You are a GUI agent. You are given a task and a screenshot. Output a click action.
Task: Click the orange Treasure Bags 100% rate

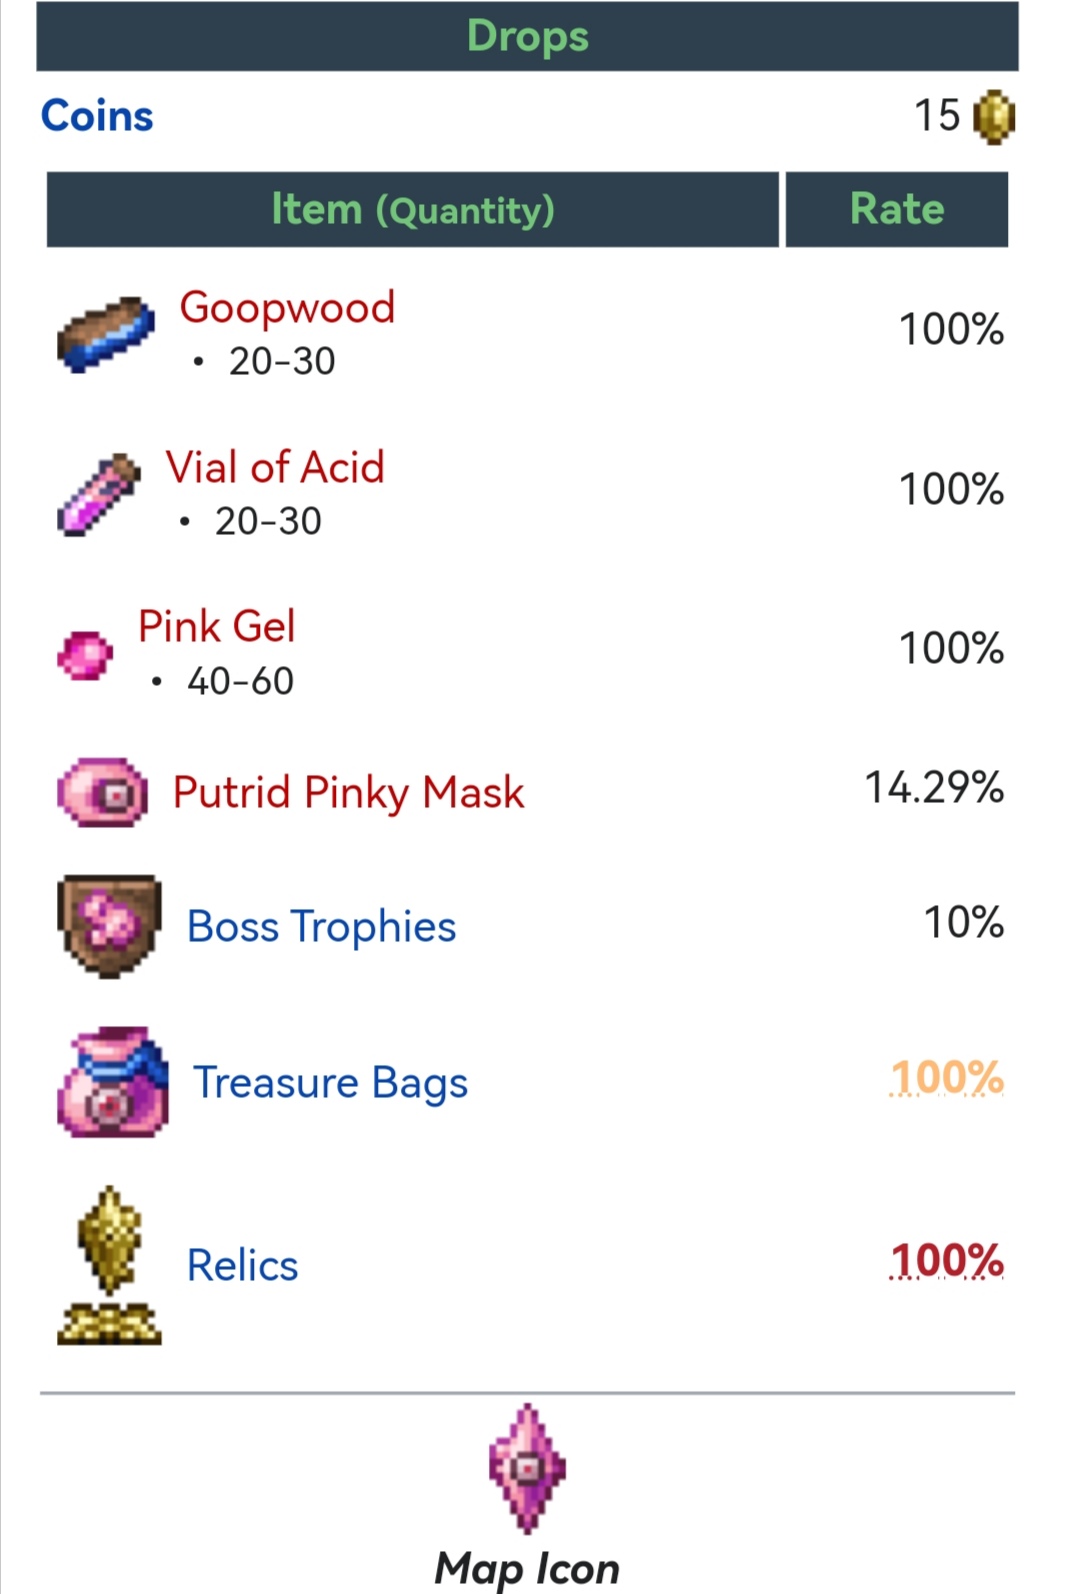(x=946, y=1078)
